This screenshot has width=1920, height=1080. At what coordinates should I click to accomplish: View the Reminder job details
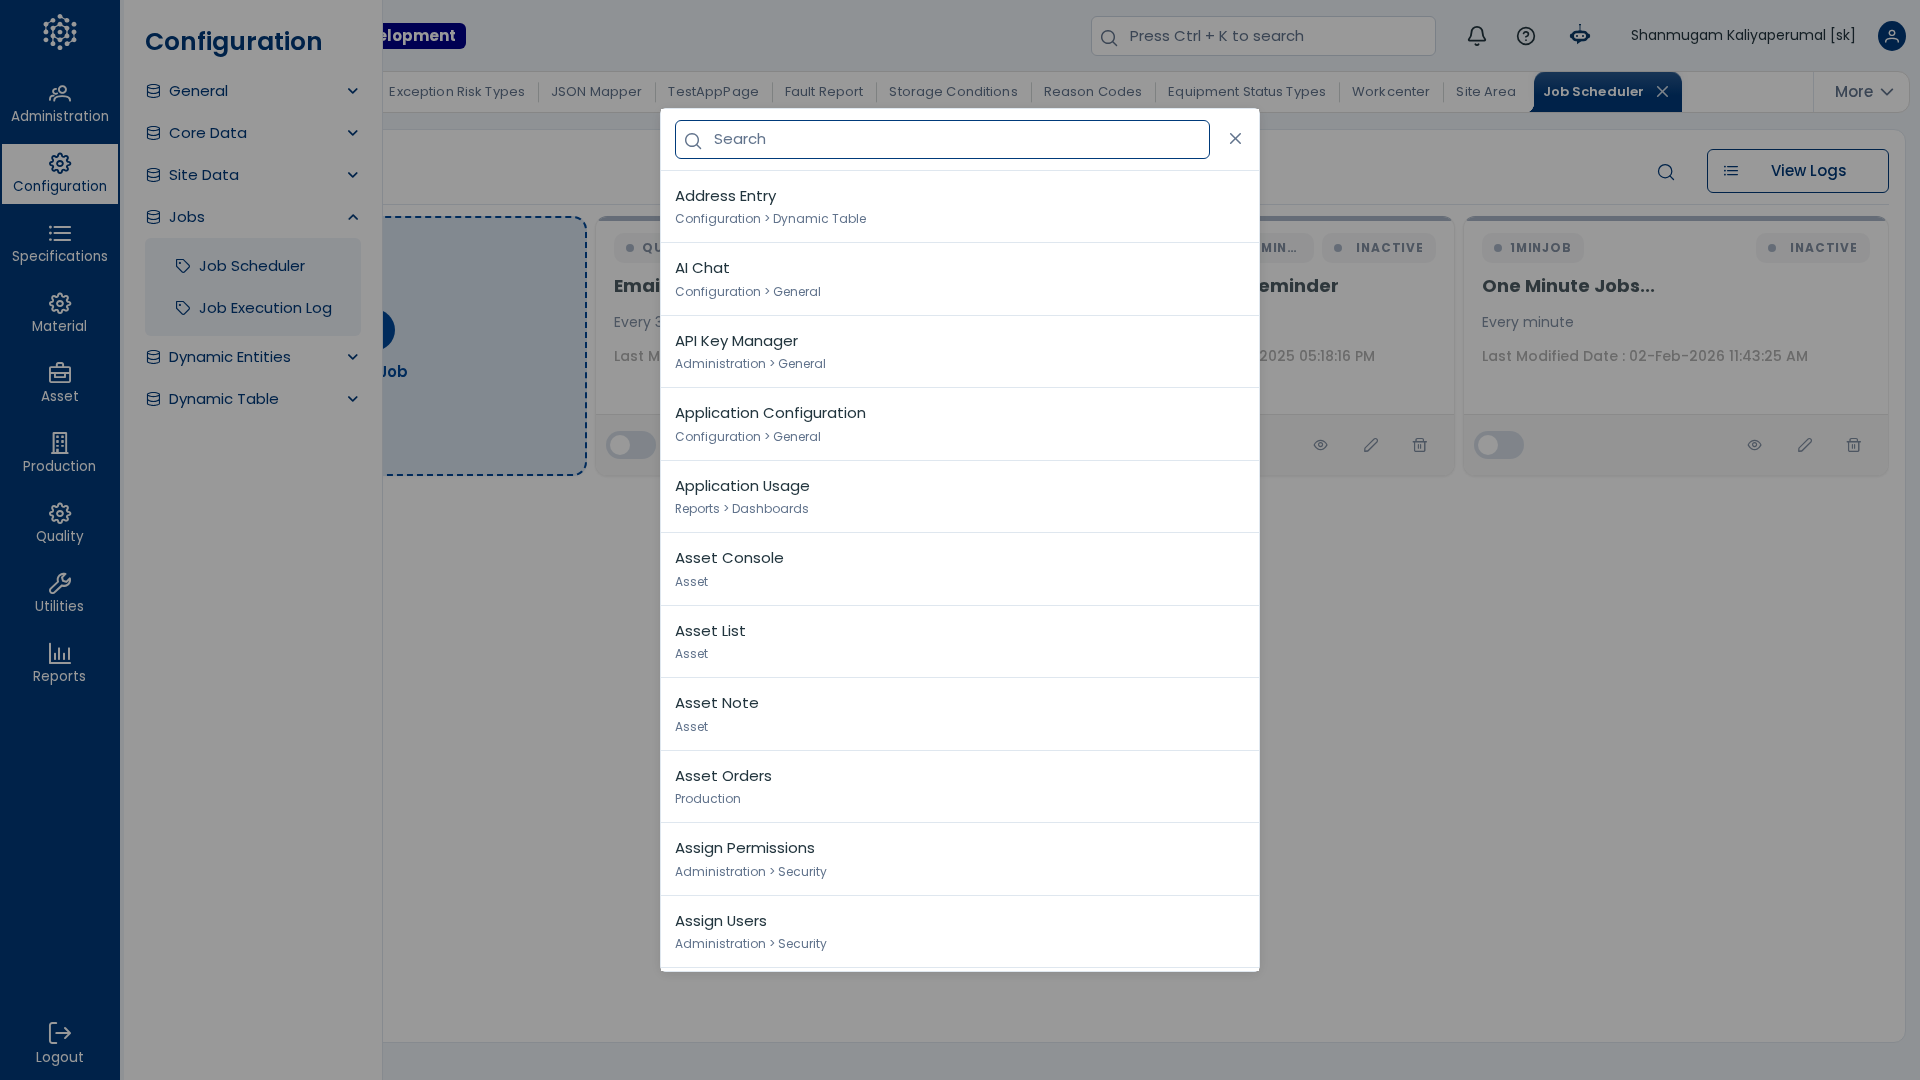1321,445
